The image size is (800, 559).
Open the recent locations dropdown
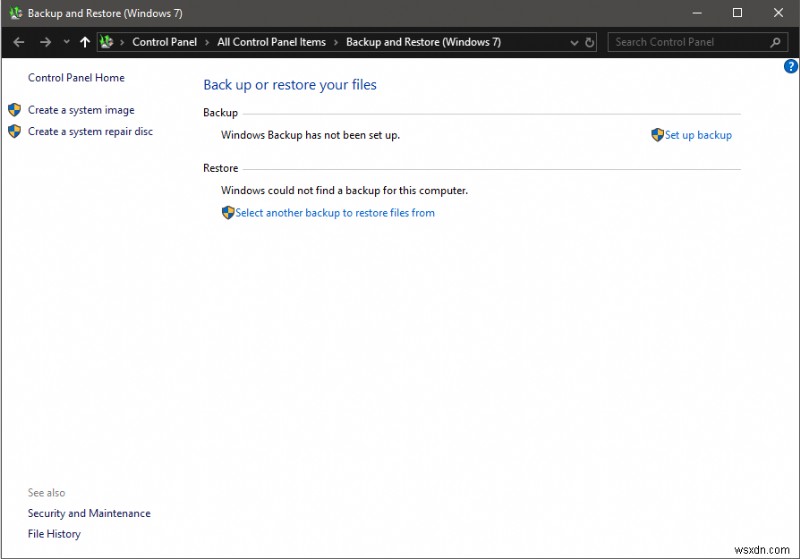pyautogui.click(x=66, y=42)
